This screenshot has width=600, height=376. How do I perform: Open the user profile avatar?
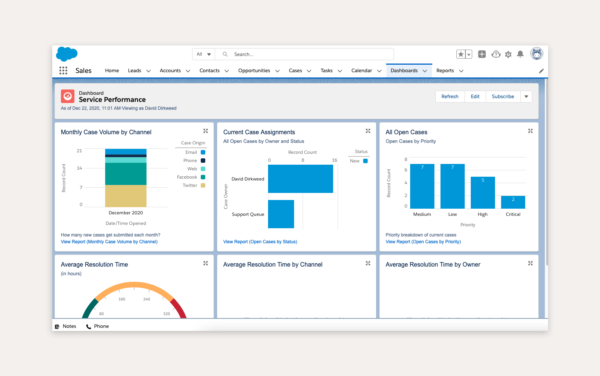pyautogui.click(x=536, y=54)
